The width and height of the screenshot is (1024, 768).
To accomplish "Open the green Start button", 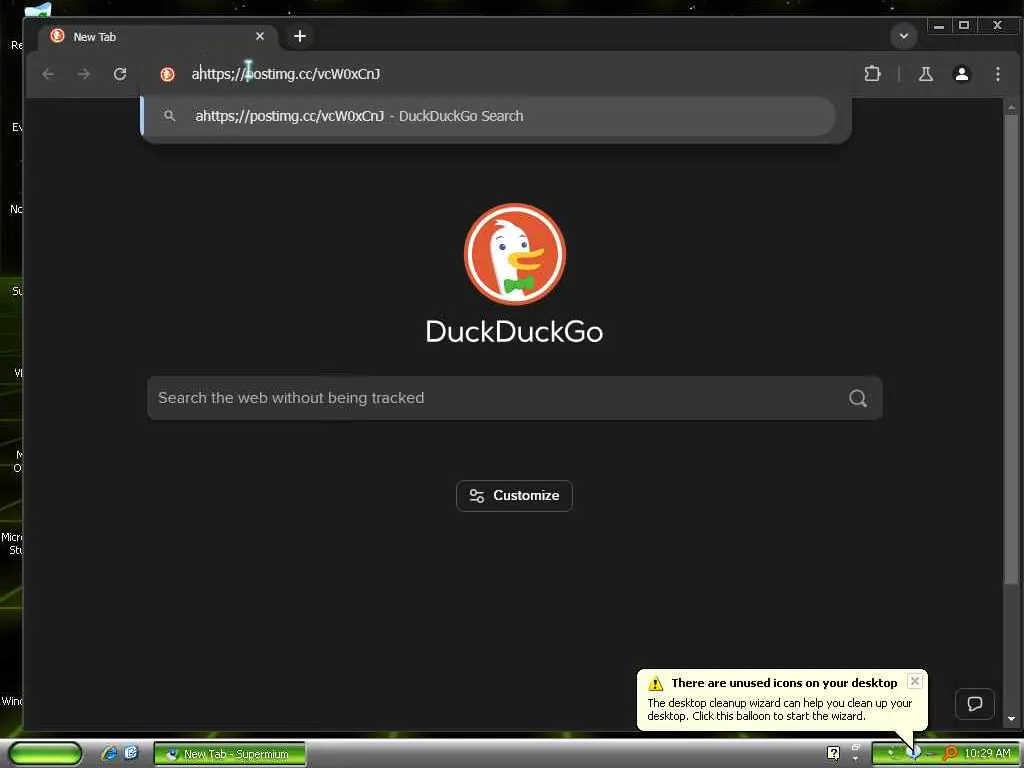I will [x=45, y=754].
